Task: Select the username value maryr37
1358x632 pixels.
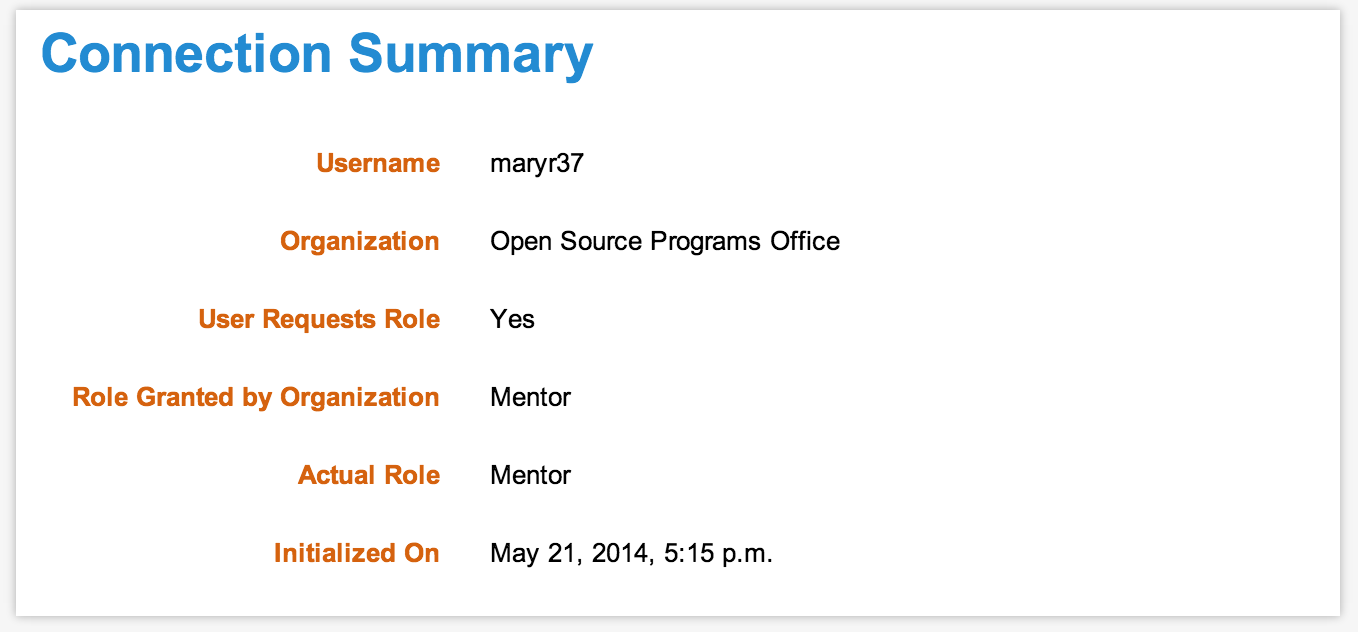Action: tap(536, 163)
